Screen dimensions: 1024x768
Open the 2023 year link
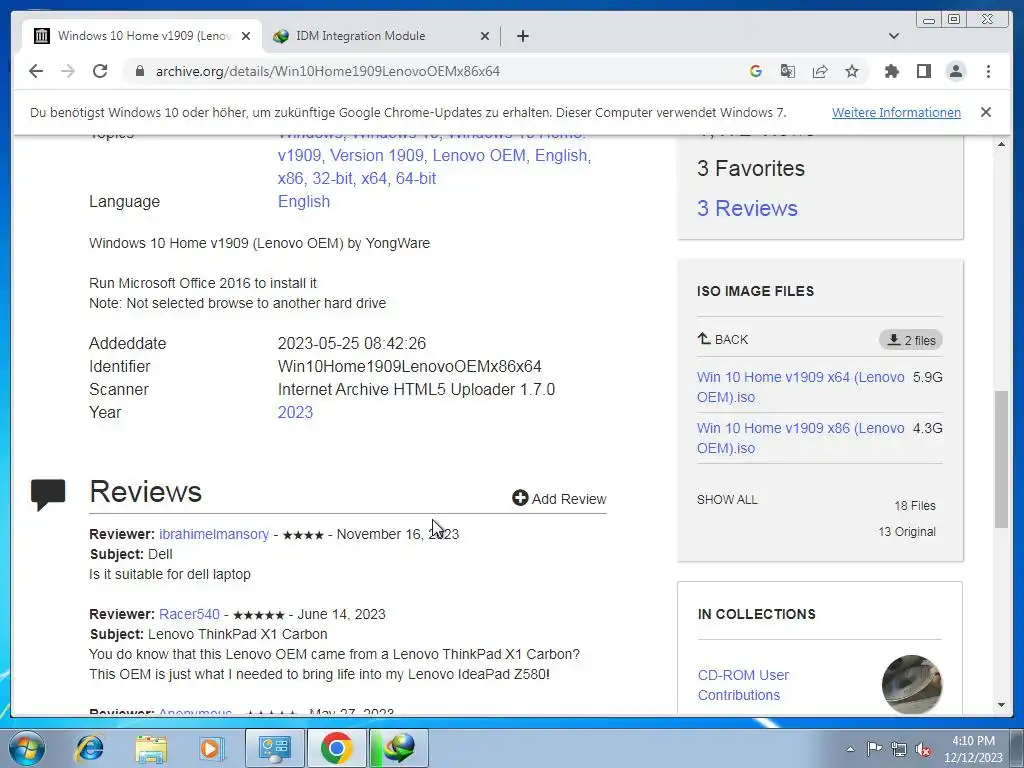295,412
